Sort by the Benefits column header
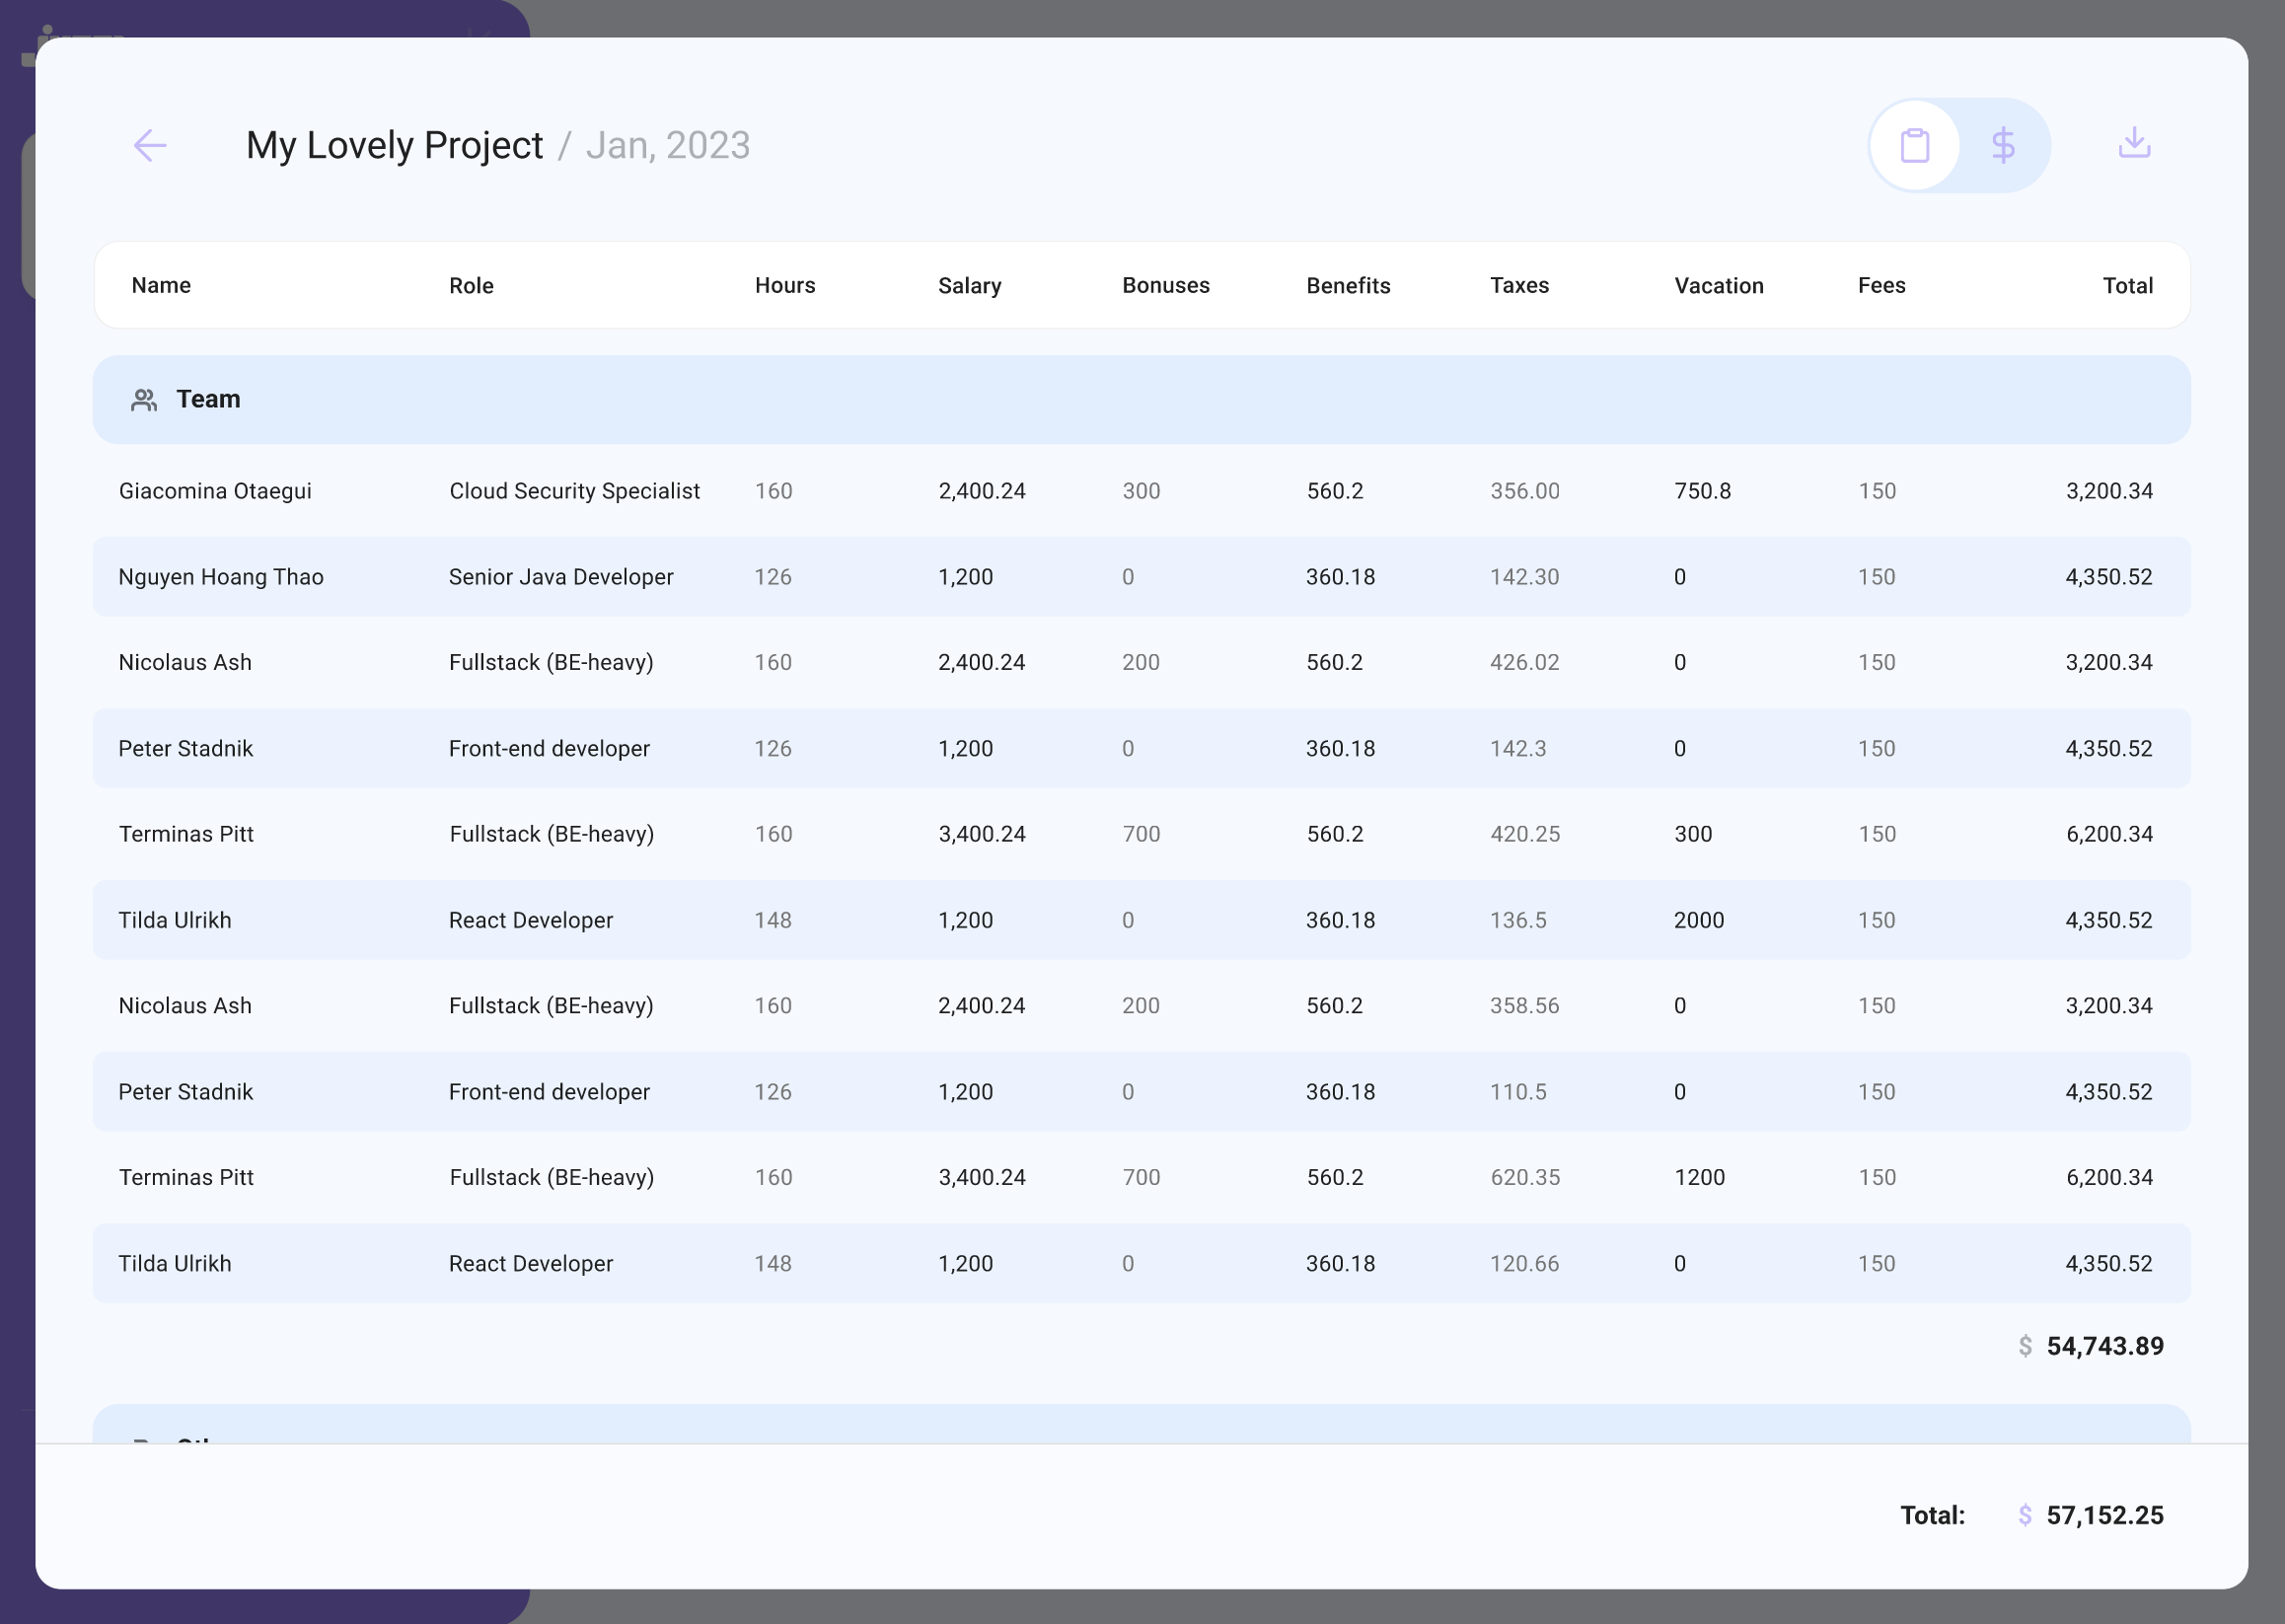This screenshot has height=1624, width=2285. pyautogui.click(x=1348, y=285)
